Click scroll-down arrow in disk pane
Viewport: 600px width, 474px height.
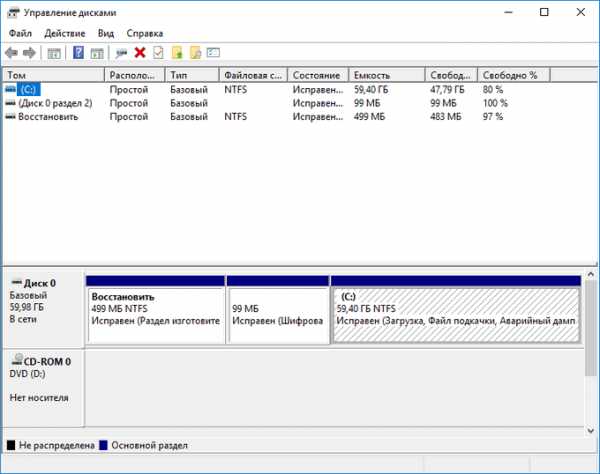[x=591, y=431]
